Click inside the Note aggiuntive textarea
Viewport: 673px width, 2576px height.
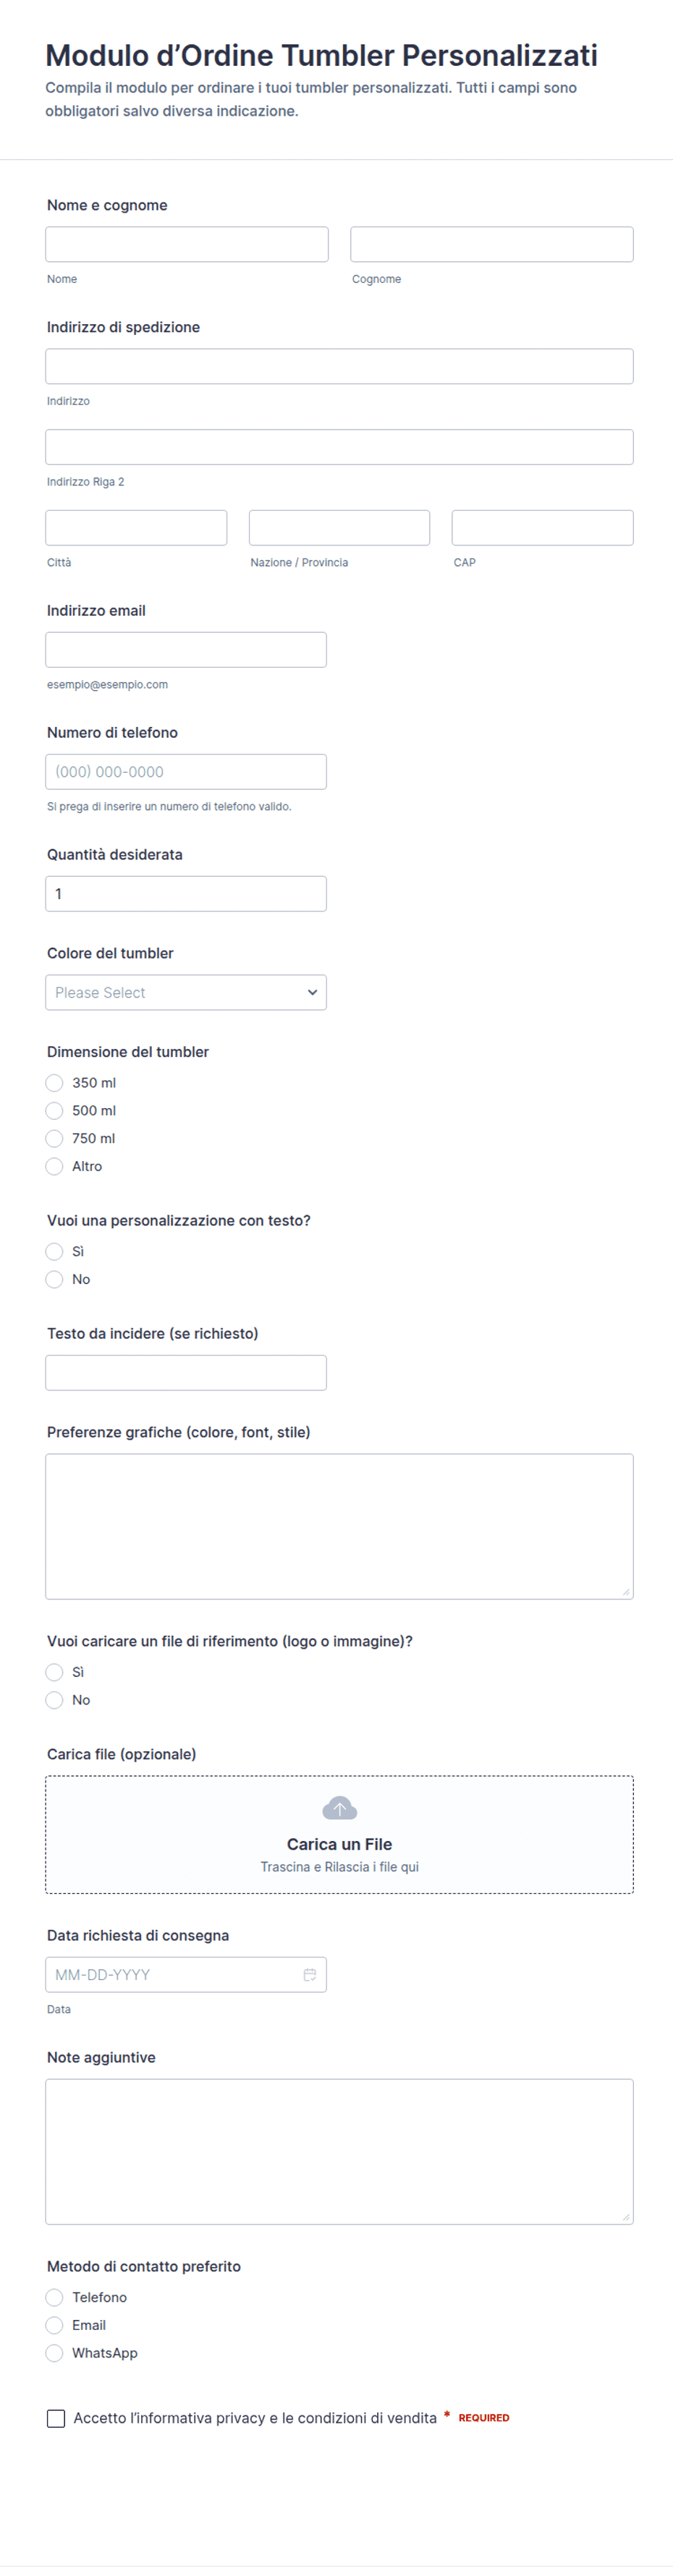(339, 2152)
